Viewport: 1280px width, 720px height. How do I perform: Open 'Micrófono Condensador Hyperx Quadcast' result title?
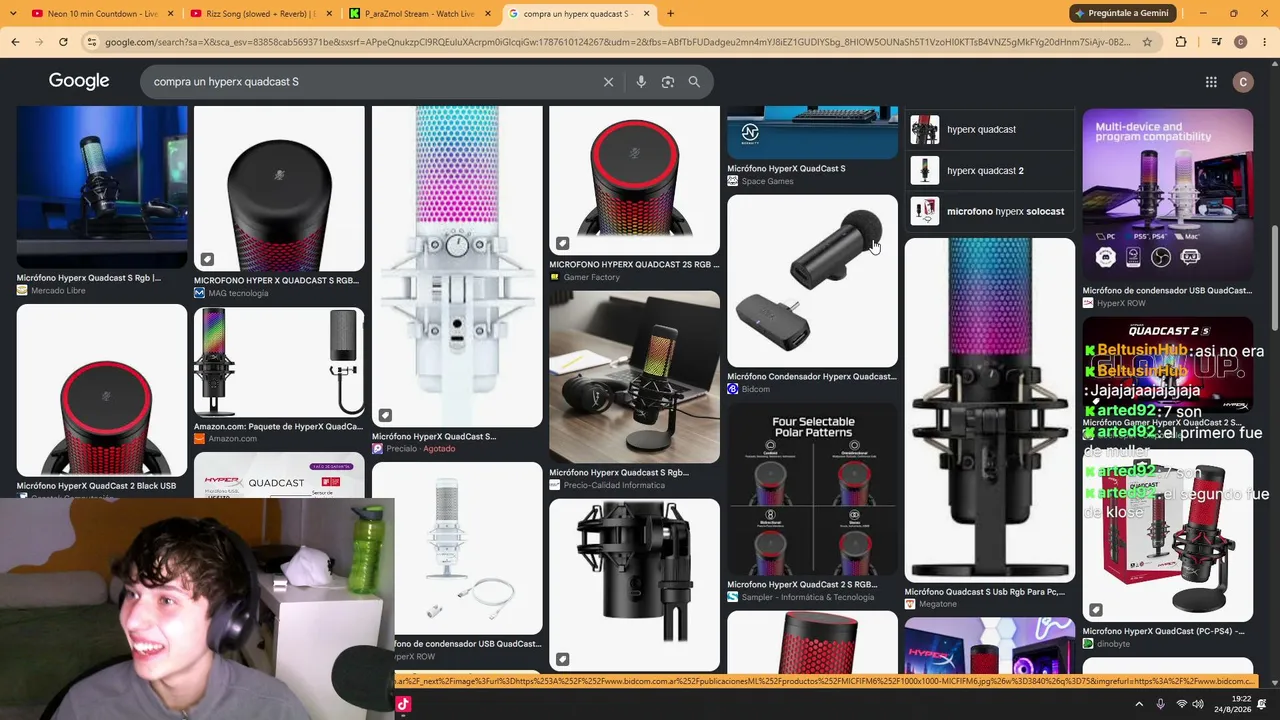[x=812, y=377]
